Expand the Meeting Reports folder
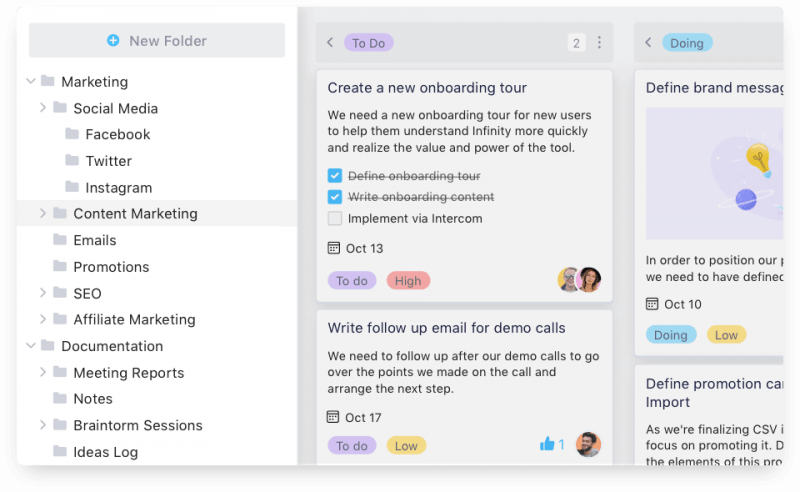The image size is (800, 492). click(x=43, y=372)
